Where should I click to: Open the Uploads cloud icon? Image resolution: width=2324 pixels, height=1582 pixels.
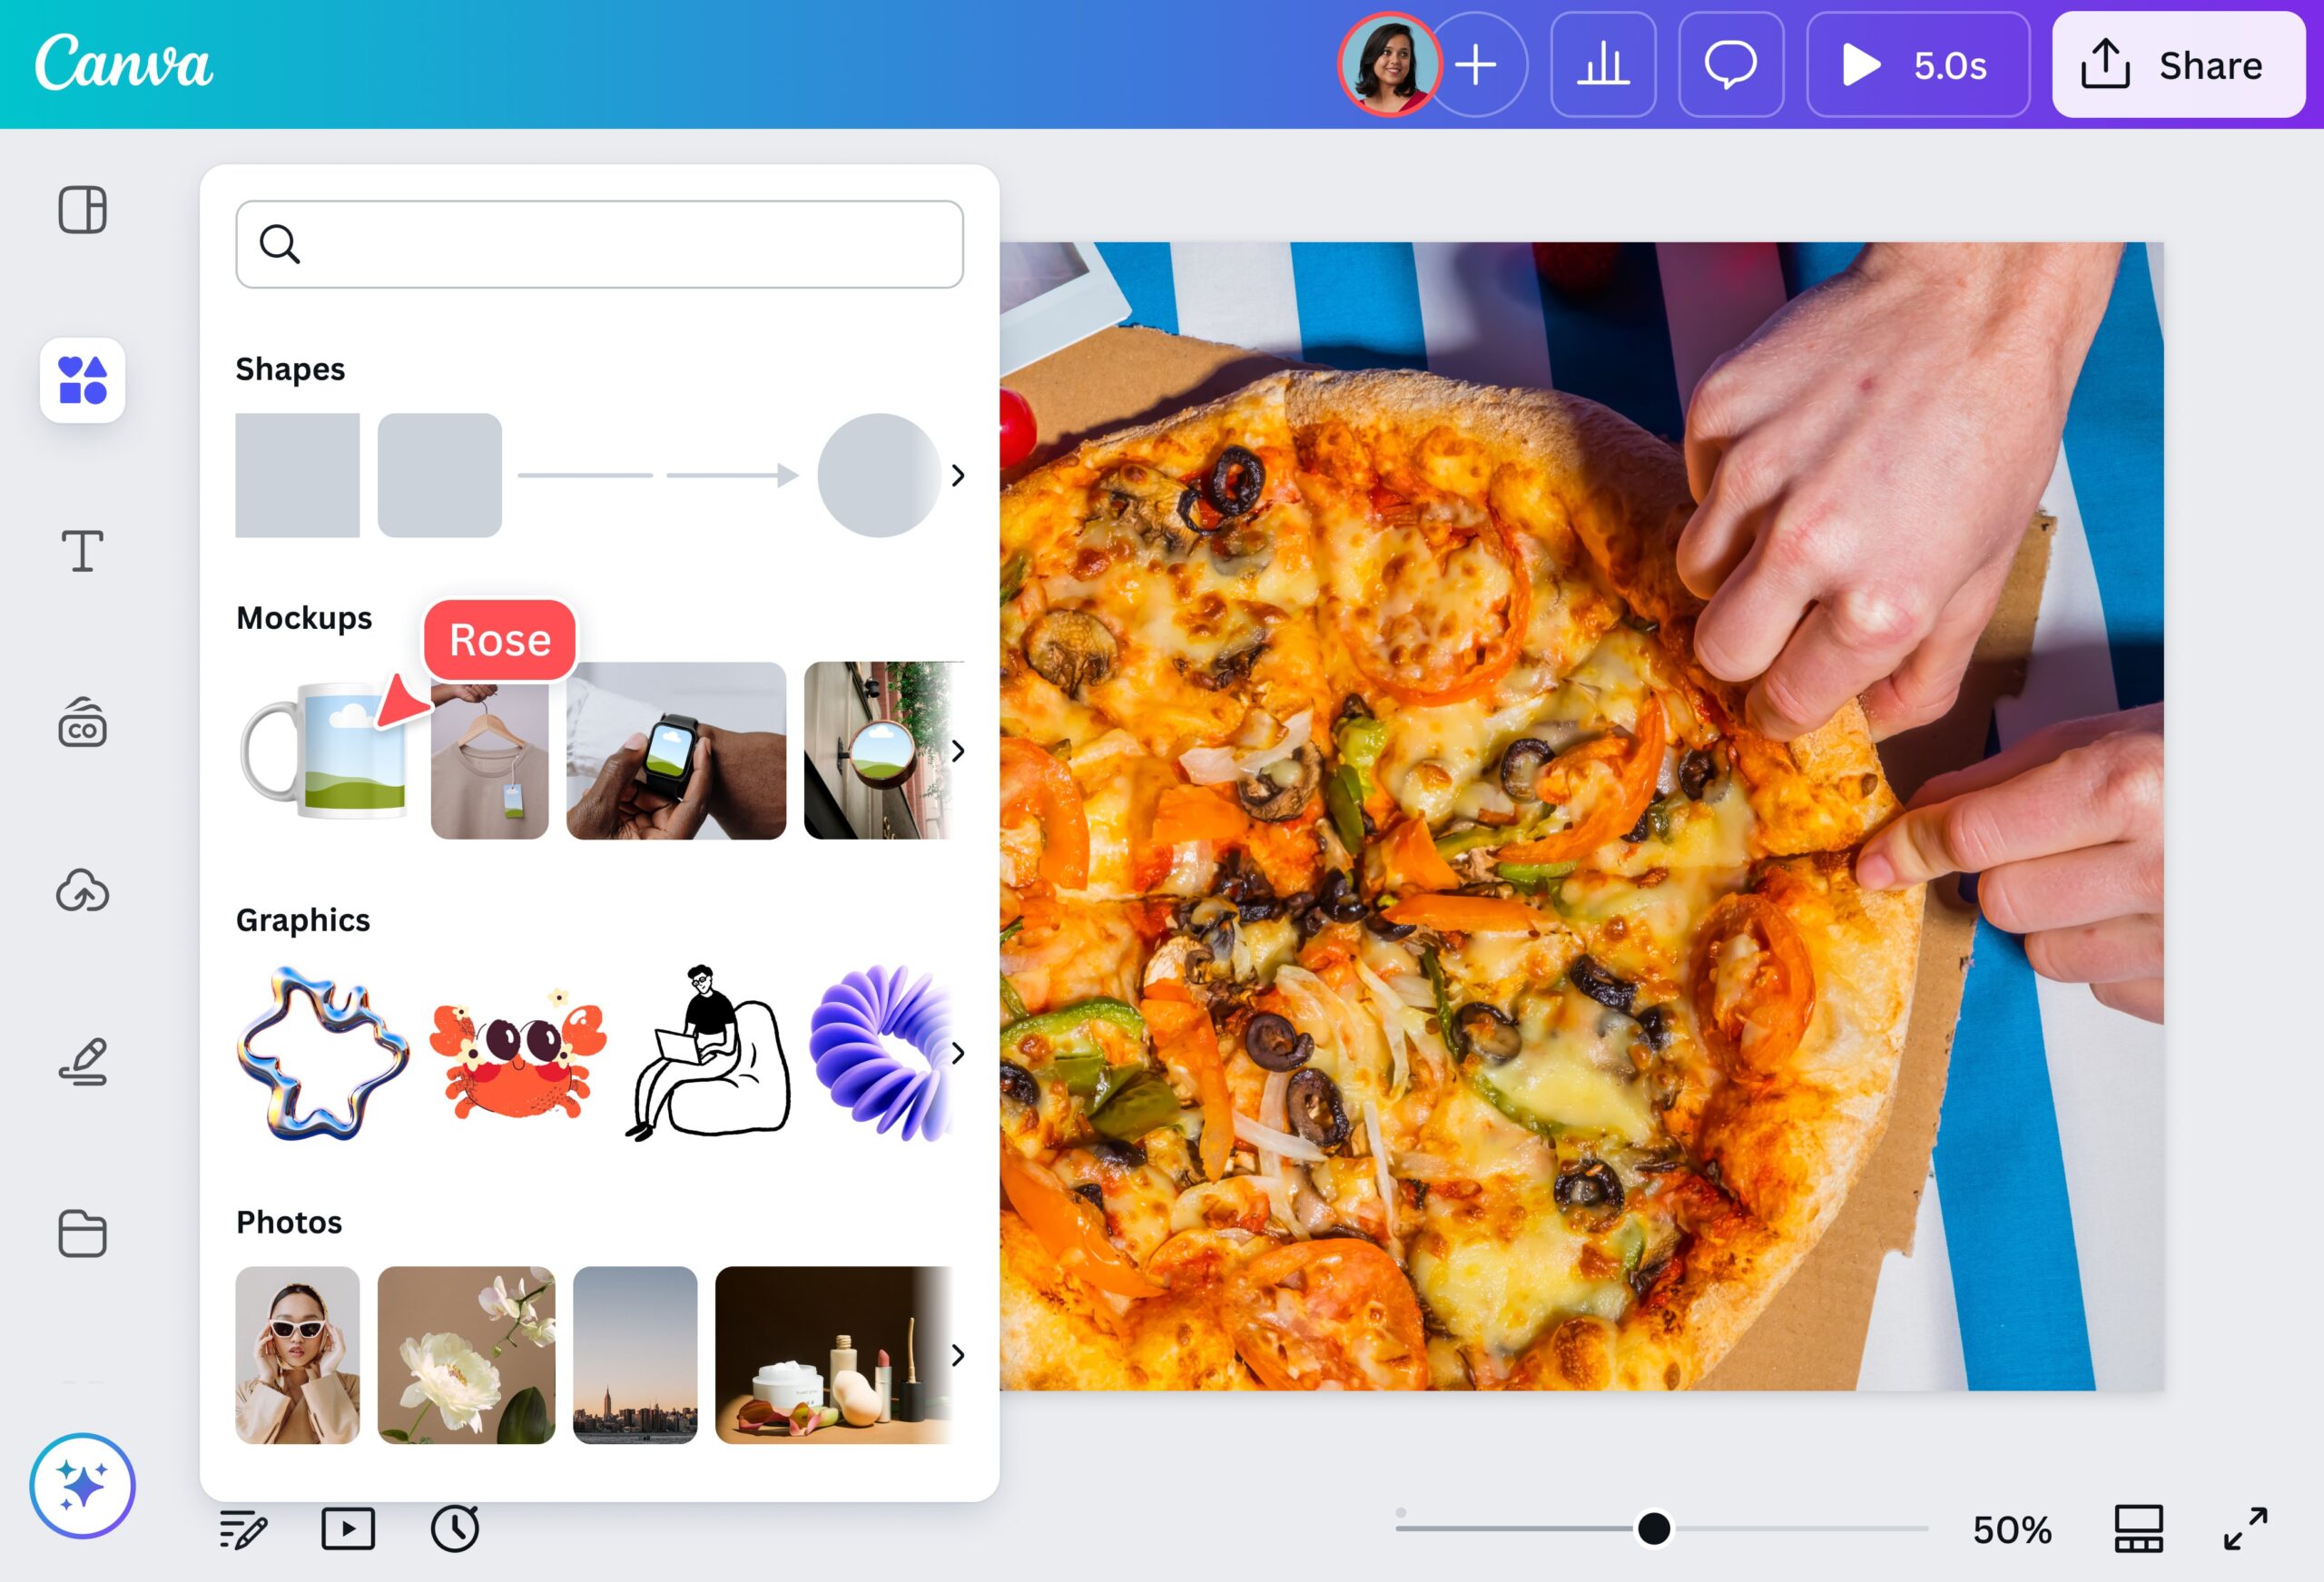(x=82, y=891)
